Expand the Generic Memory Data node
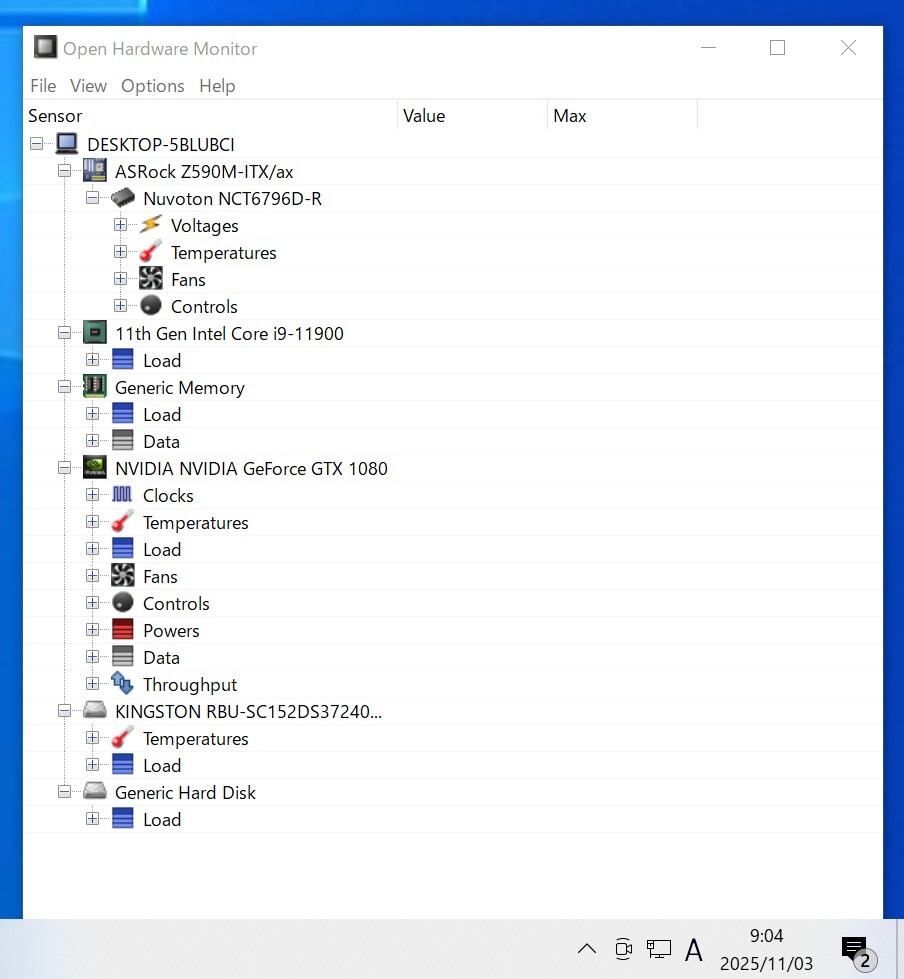 point(93,442)
